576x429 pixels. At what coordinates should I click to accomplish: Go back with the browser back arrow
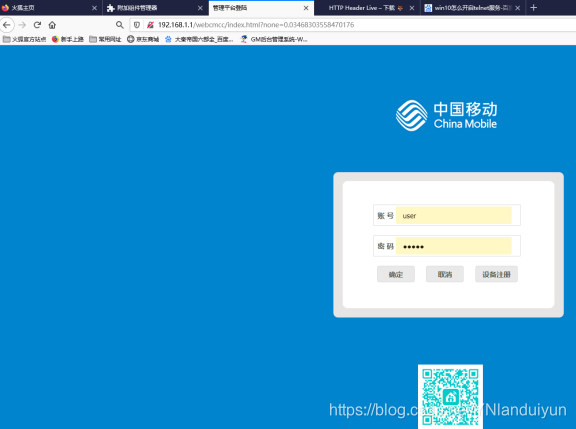7,25
